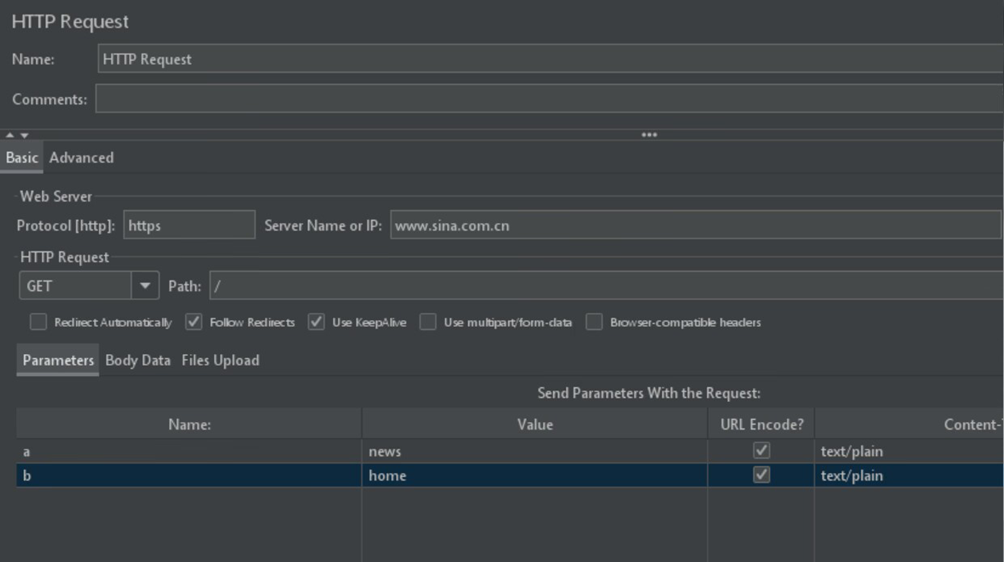The width and height of the screenshot is (1004, 562).
Task: Click the Server Name or IP field
Action: [695, 225]
